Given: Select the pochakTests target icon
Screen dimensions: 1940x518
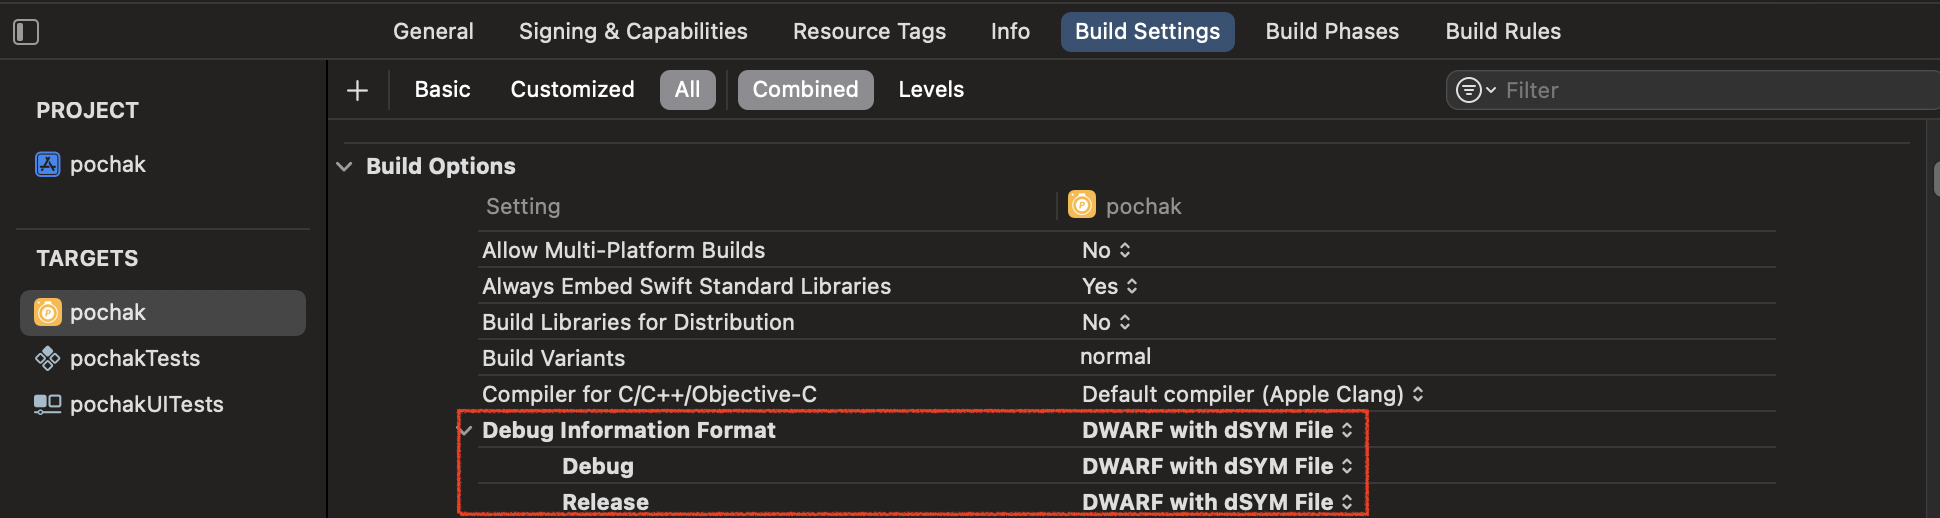Looking at the screenshot, I should coord(48,358).
